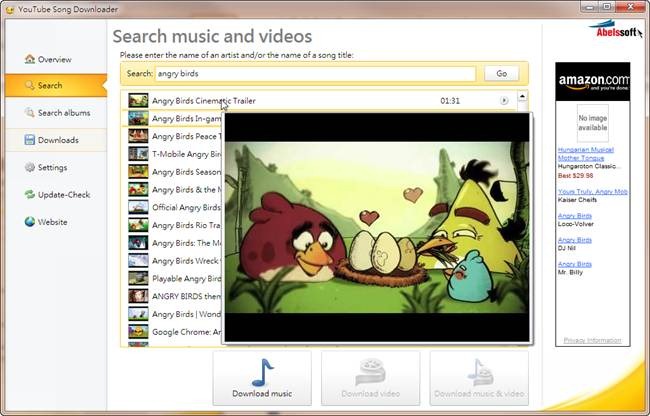The width and height of the screenshot is (650, 416).
Task: Click the Download video button
Action: (x=371, y=379)
